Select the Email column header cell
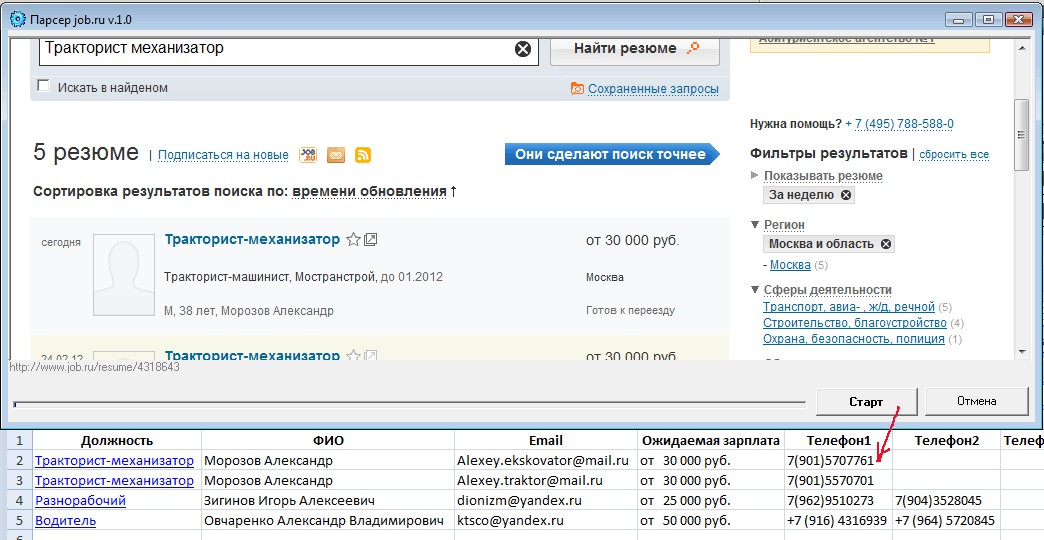This screenshot has width=1044, height=540. pyautogui.click(x=546, y=440)
